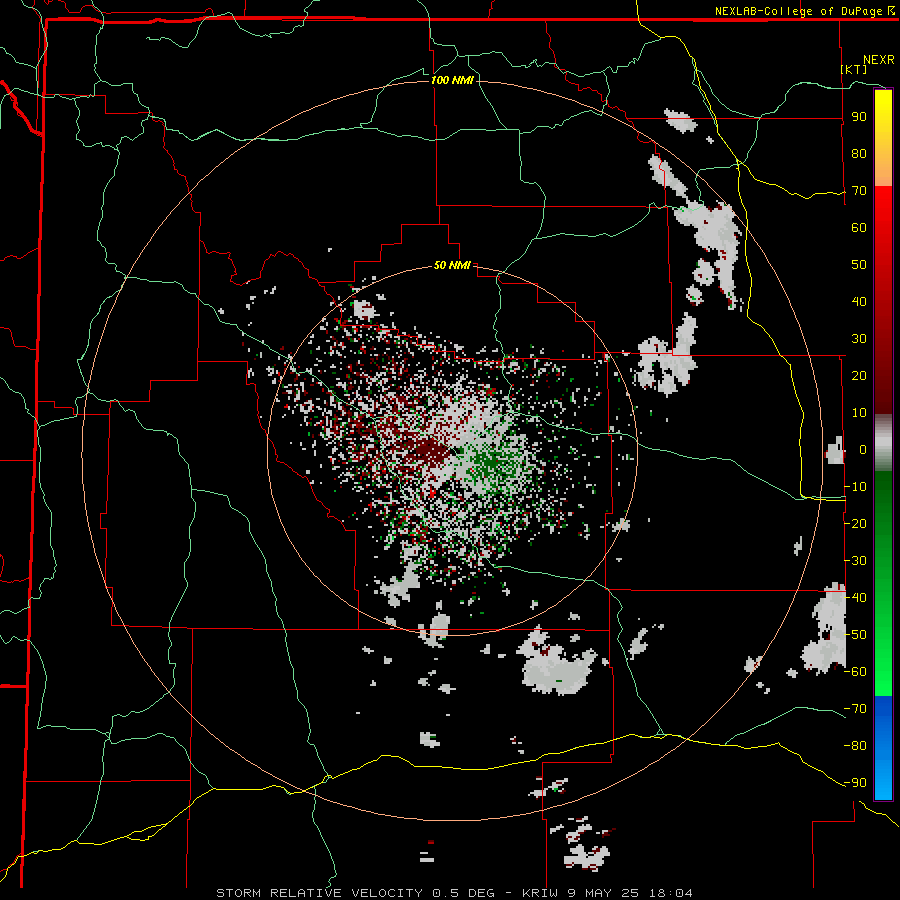
Task: Click the -90 scale value
Action: coord(855,783)
